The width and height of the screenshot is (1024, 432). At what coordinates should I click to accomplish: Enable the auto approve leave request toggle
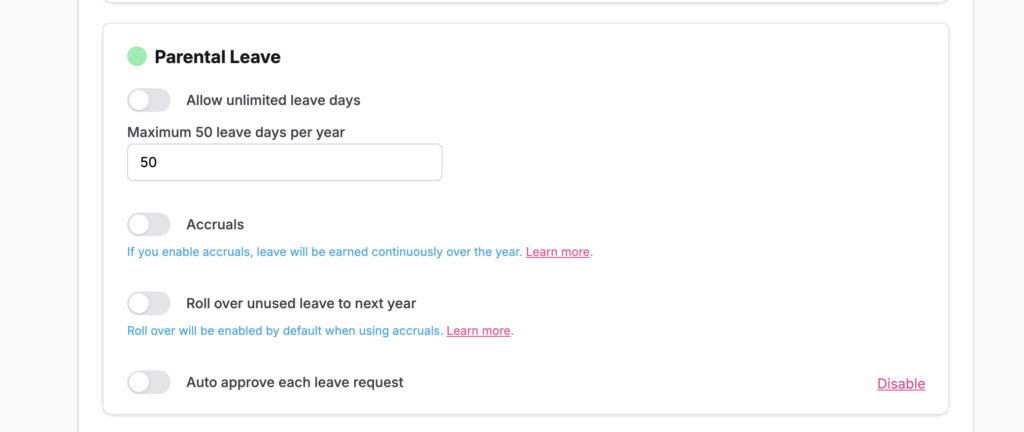[x=149, y=382]
